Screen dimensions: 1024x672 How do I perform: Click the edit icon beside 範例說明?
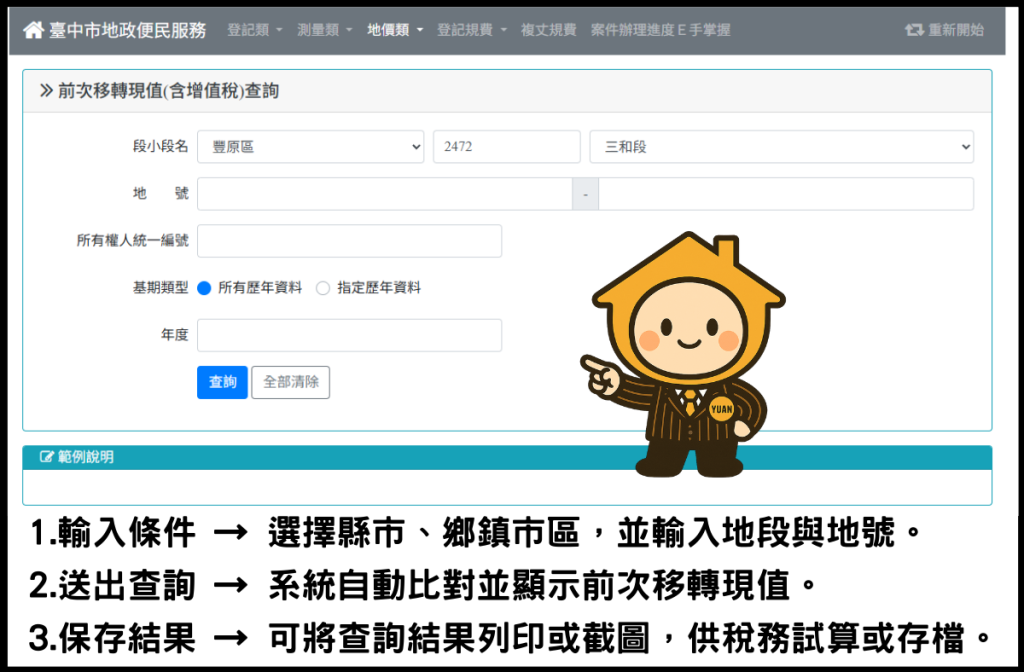(46, 457)
